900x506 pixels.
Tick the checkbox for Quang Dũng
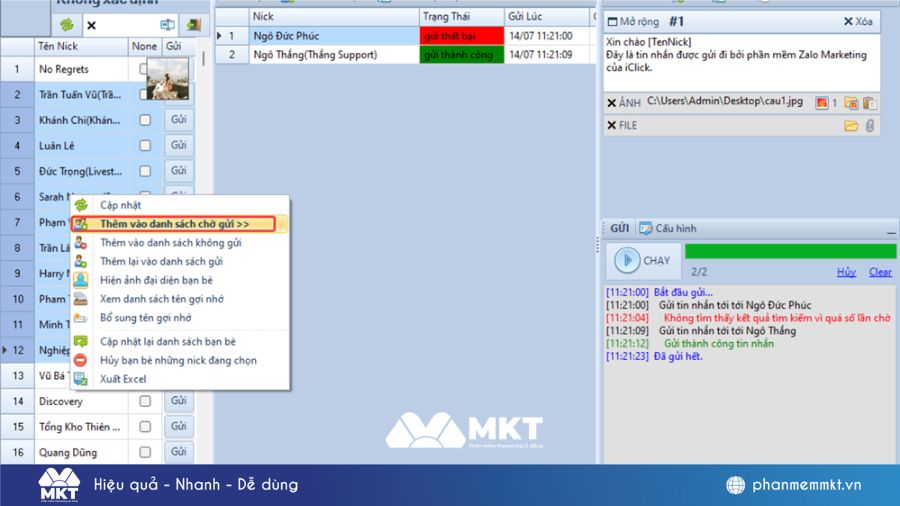(145, 452)
